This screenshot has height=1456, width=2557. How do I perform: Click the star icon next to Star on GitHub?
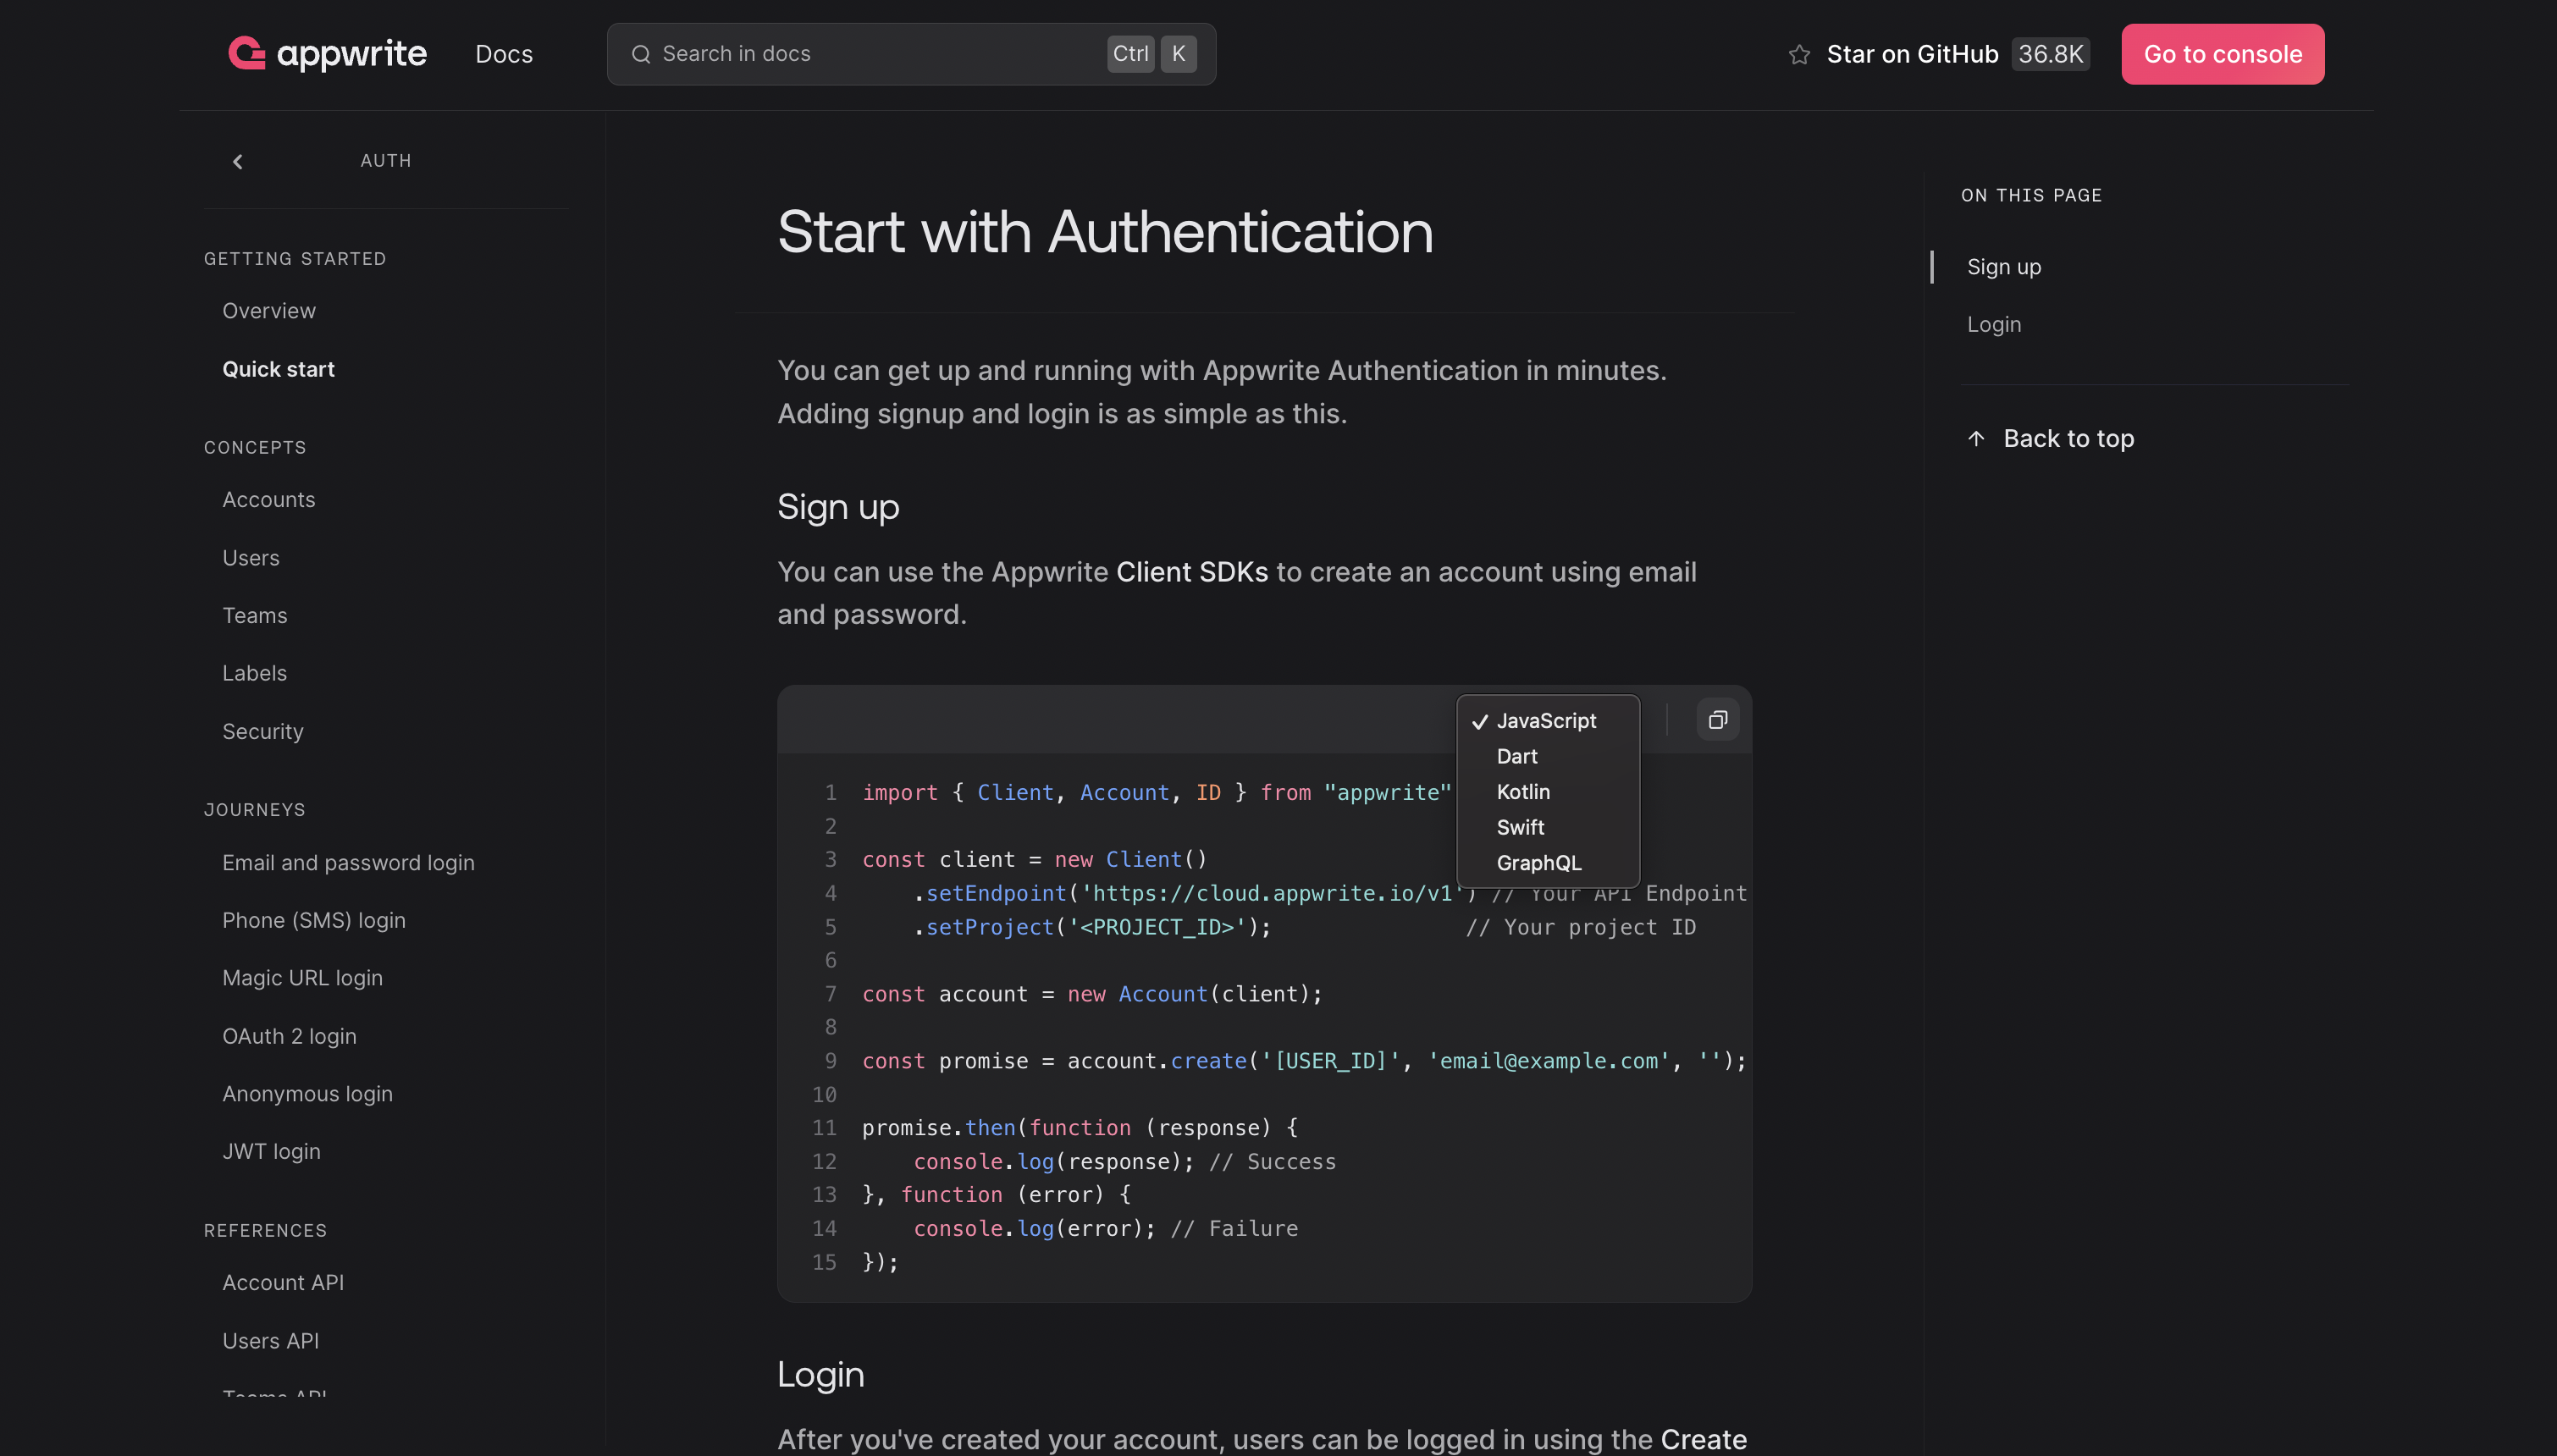pos(1798,54)
